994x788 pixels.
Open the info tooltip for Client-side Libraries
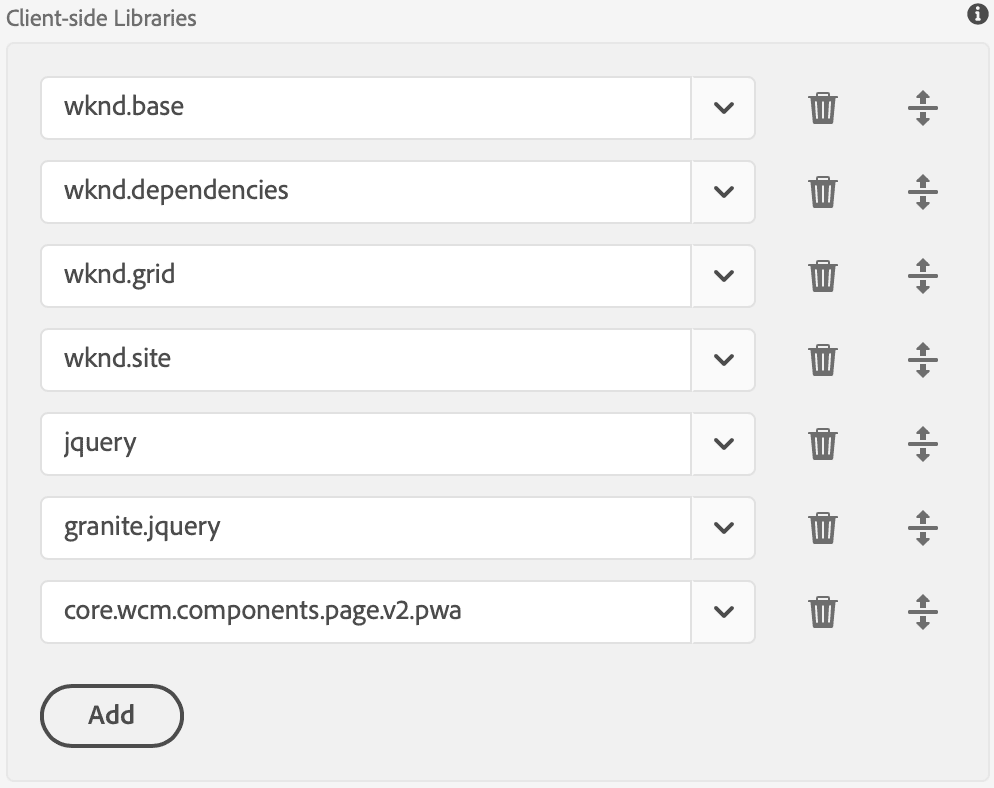[x=977, y=15]
